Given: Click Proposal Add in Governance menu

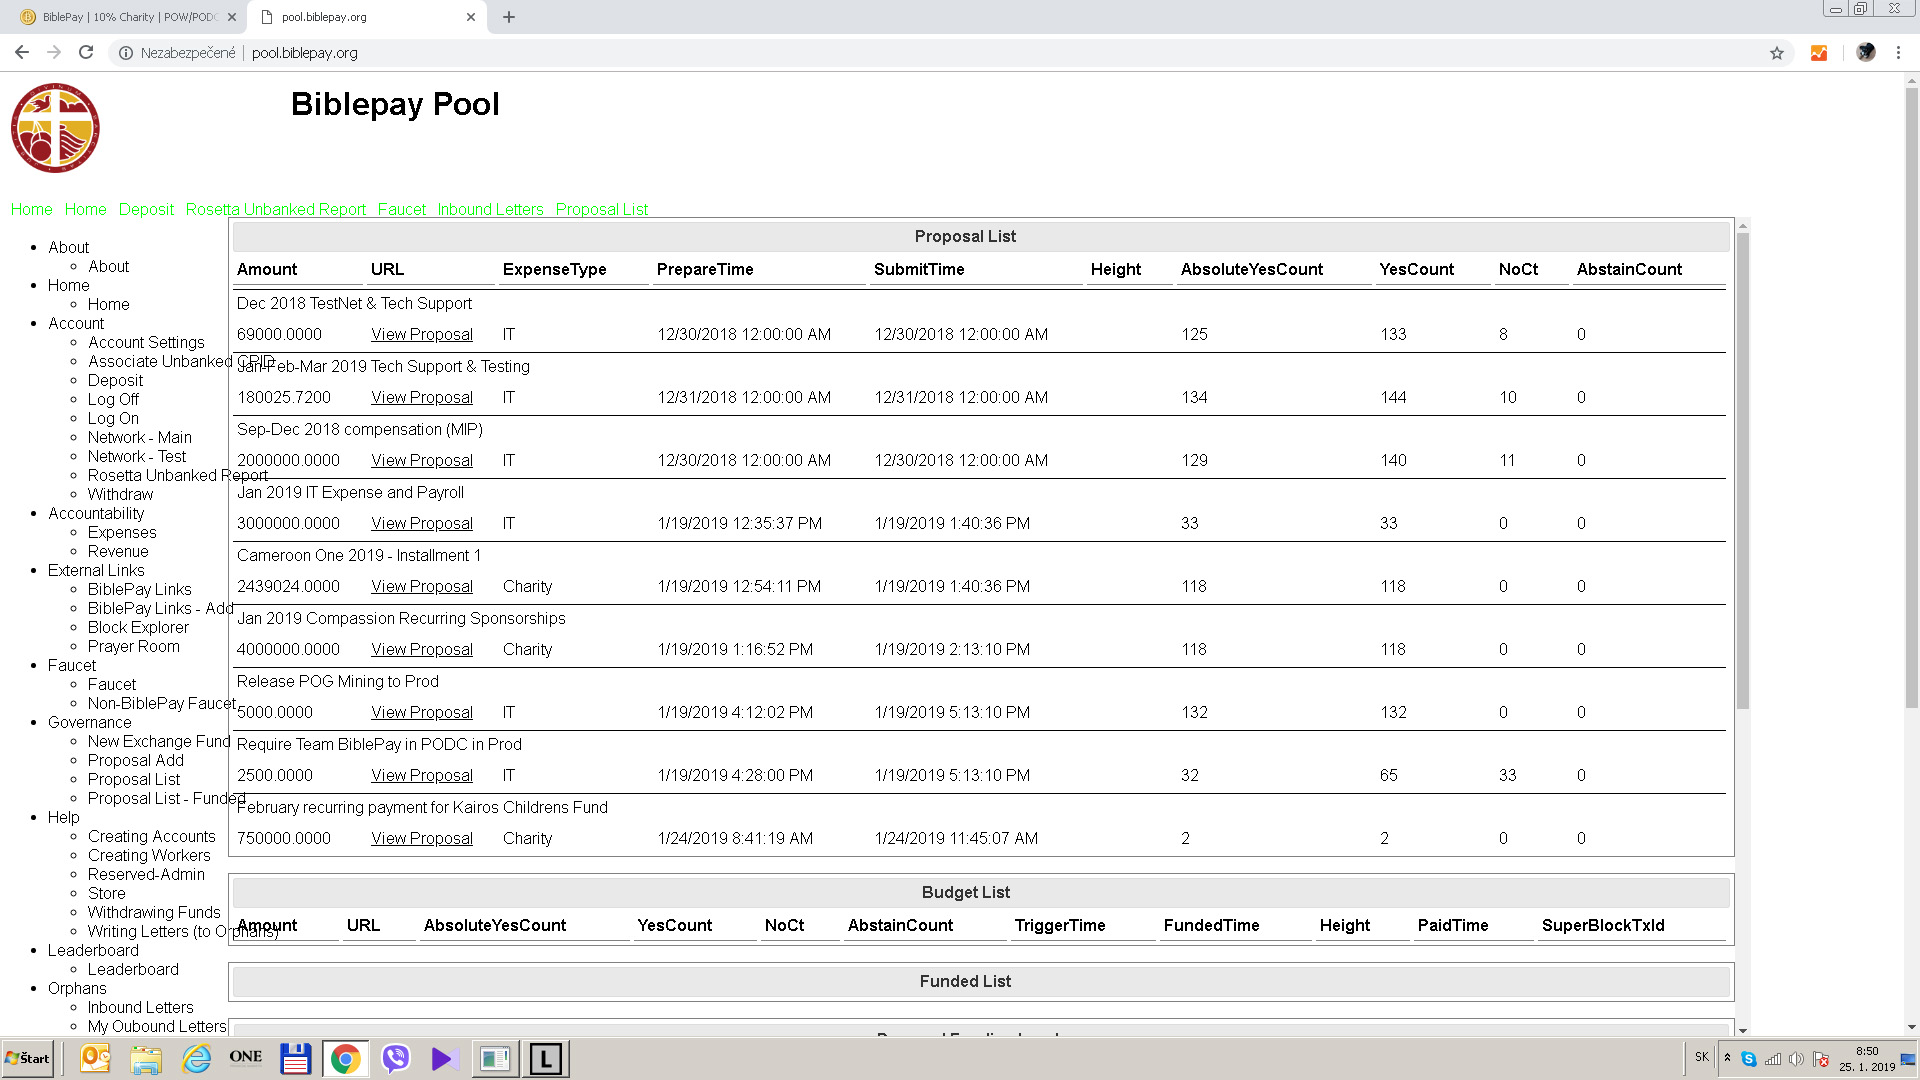Looking at the screenshot, I should (136, 761).
